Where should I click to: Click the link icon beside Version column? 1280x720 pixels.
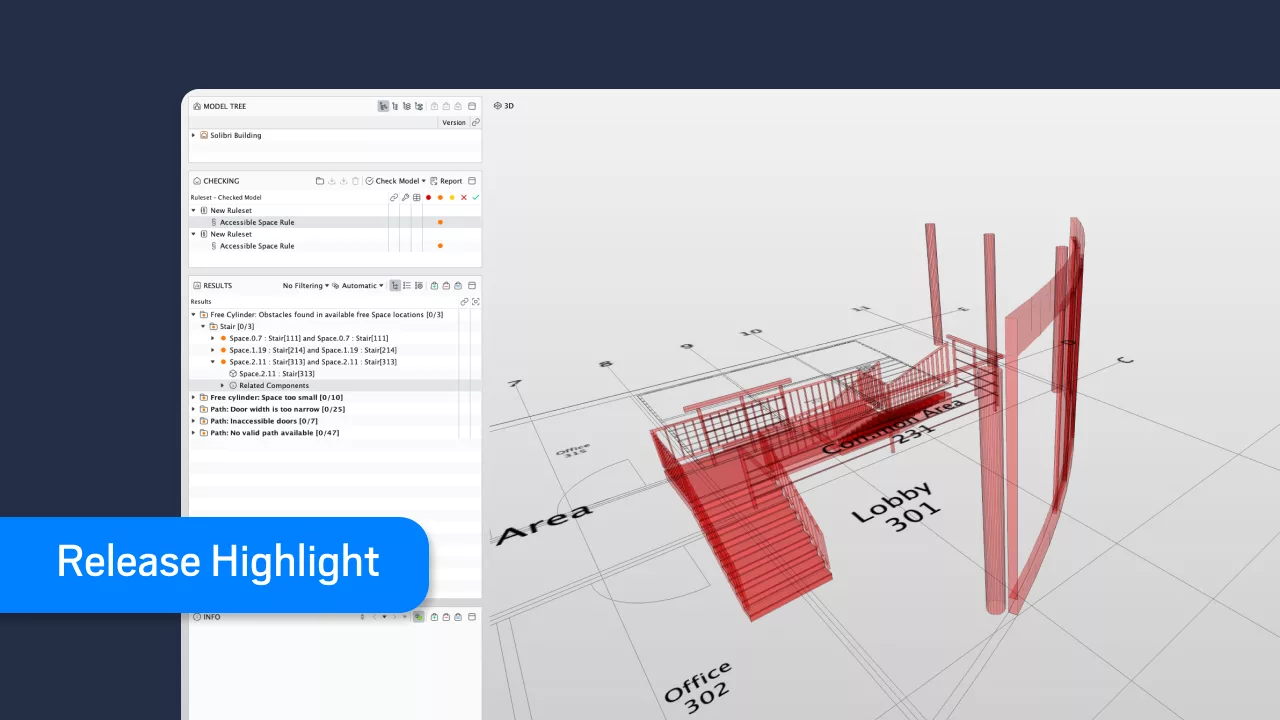tap(475, 122)
